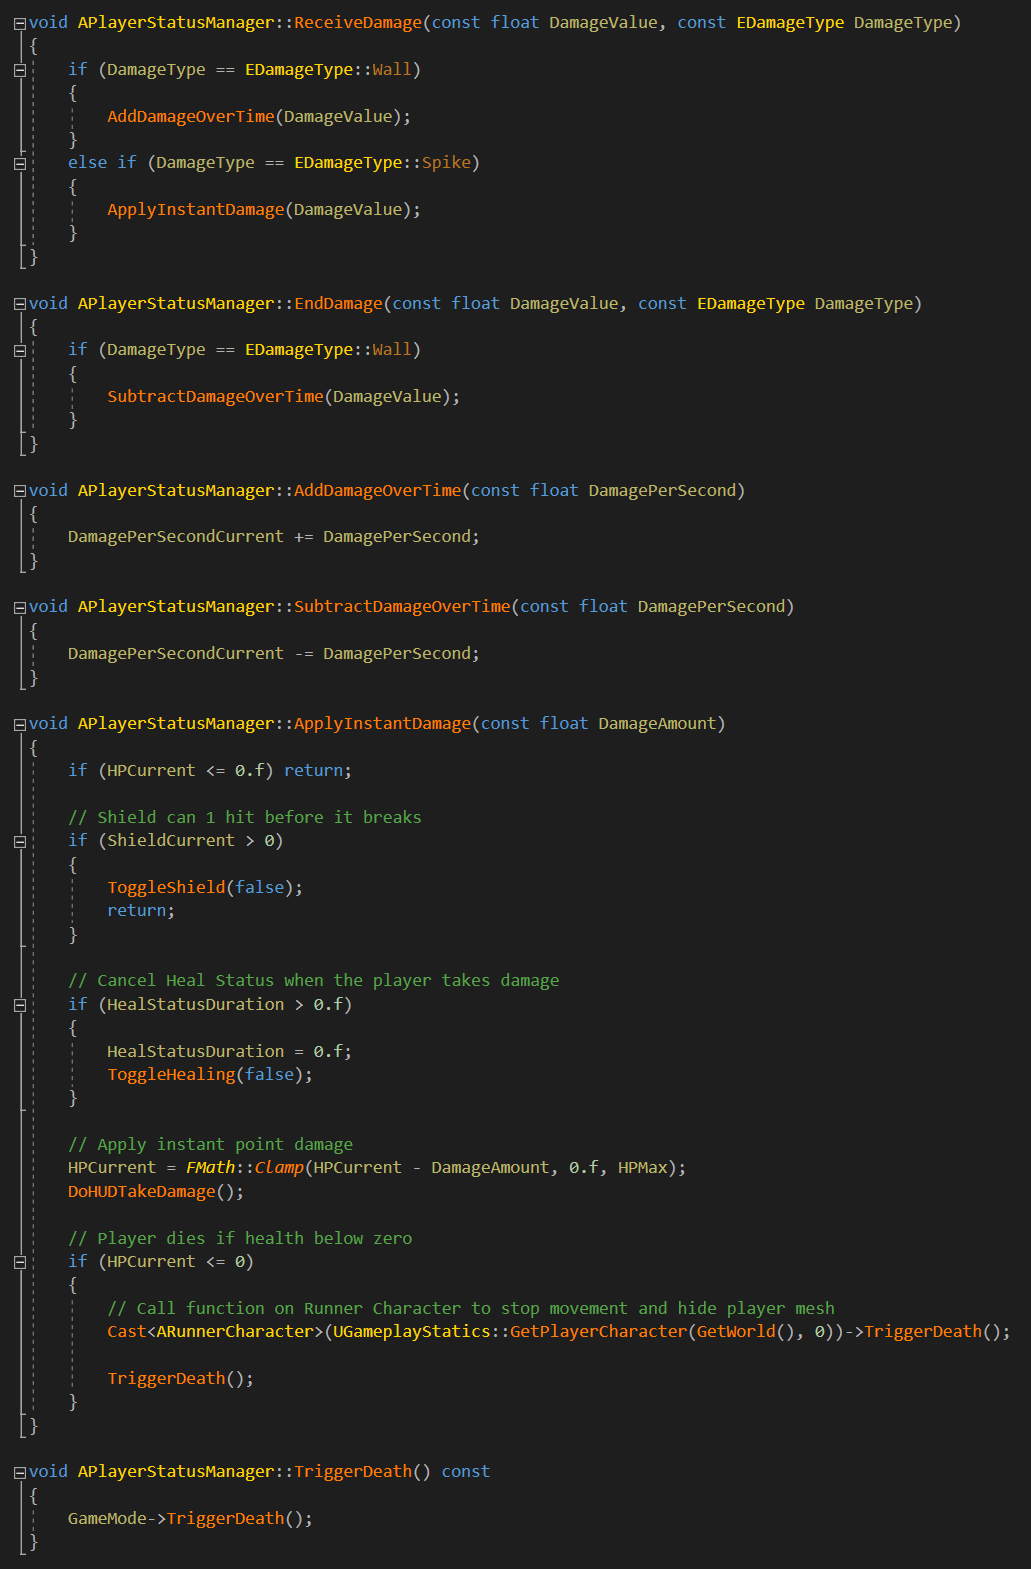The image size is (1031, 1569).
Task: Collapse the SubtractDamageOverTime function definition
Action: [20, 607]
